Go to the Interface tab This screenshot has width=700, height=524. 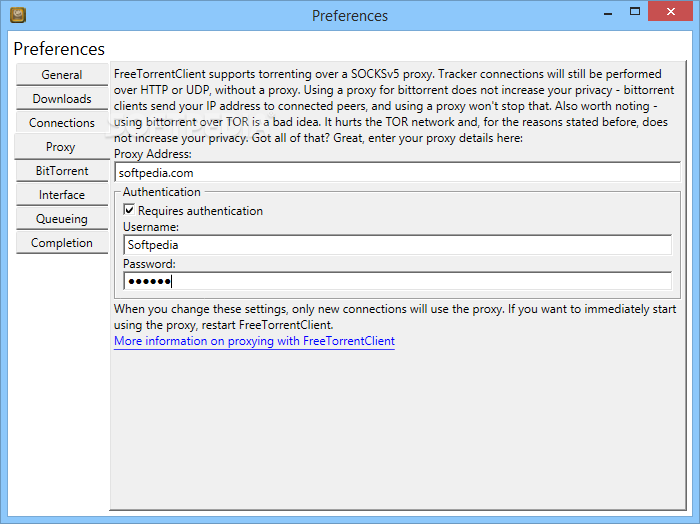[x=62, y=195]
